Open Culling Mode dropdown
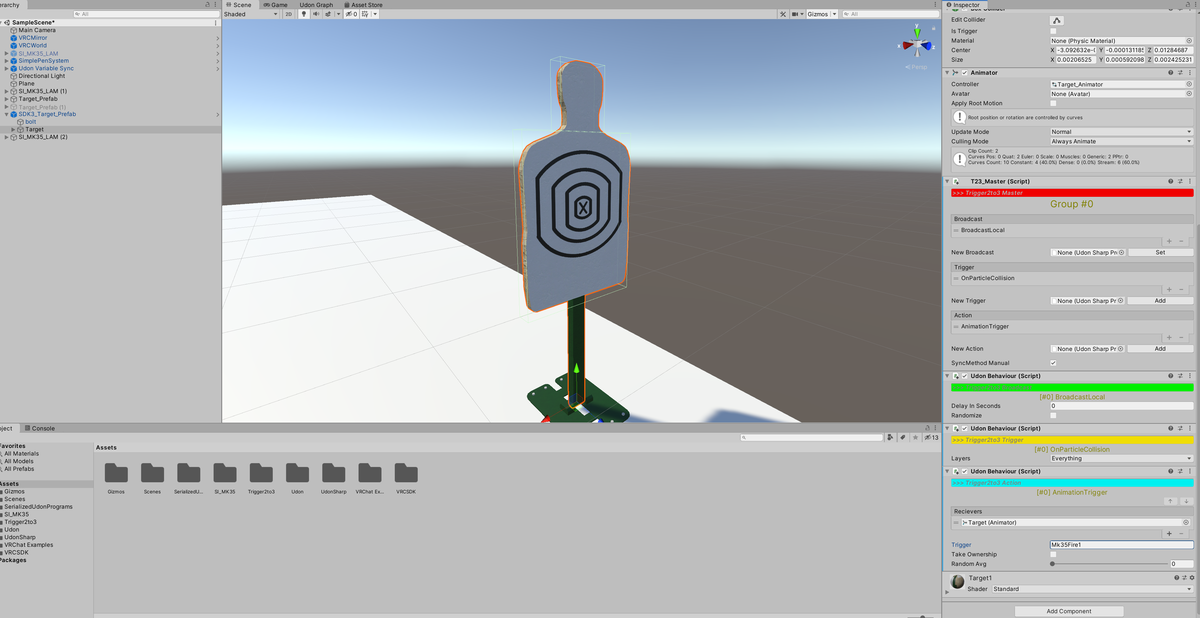The width and height of the screenshot is (1200, 618). pyautogui.click(x=1121, y=142)
